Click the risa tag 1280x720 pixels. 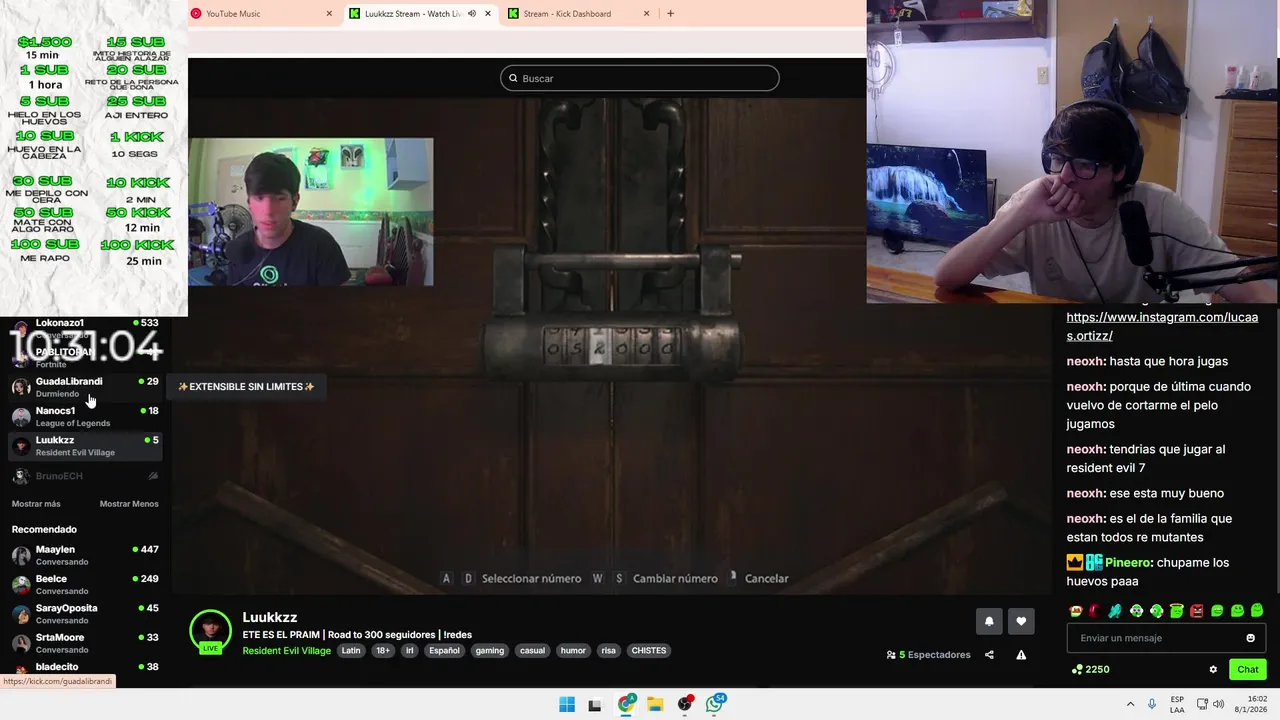click(x=608, y=651)
